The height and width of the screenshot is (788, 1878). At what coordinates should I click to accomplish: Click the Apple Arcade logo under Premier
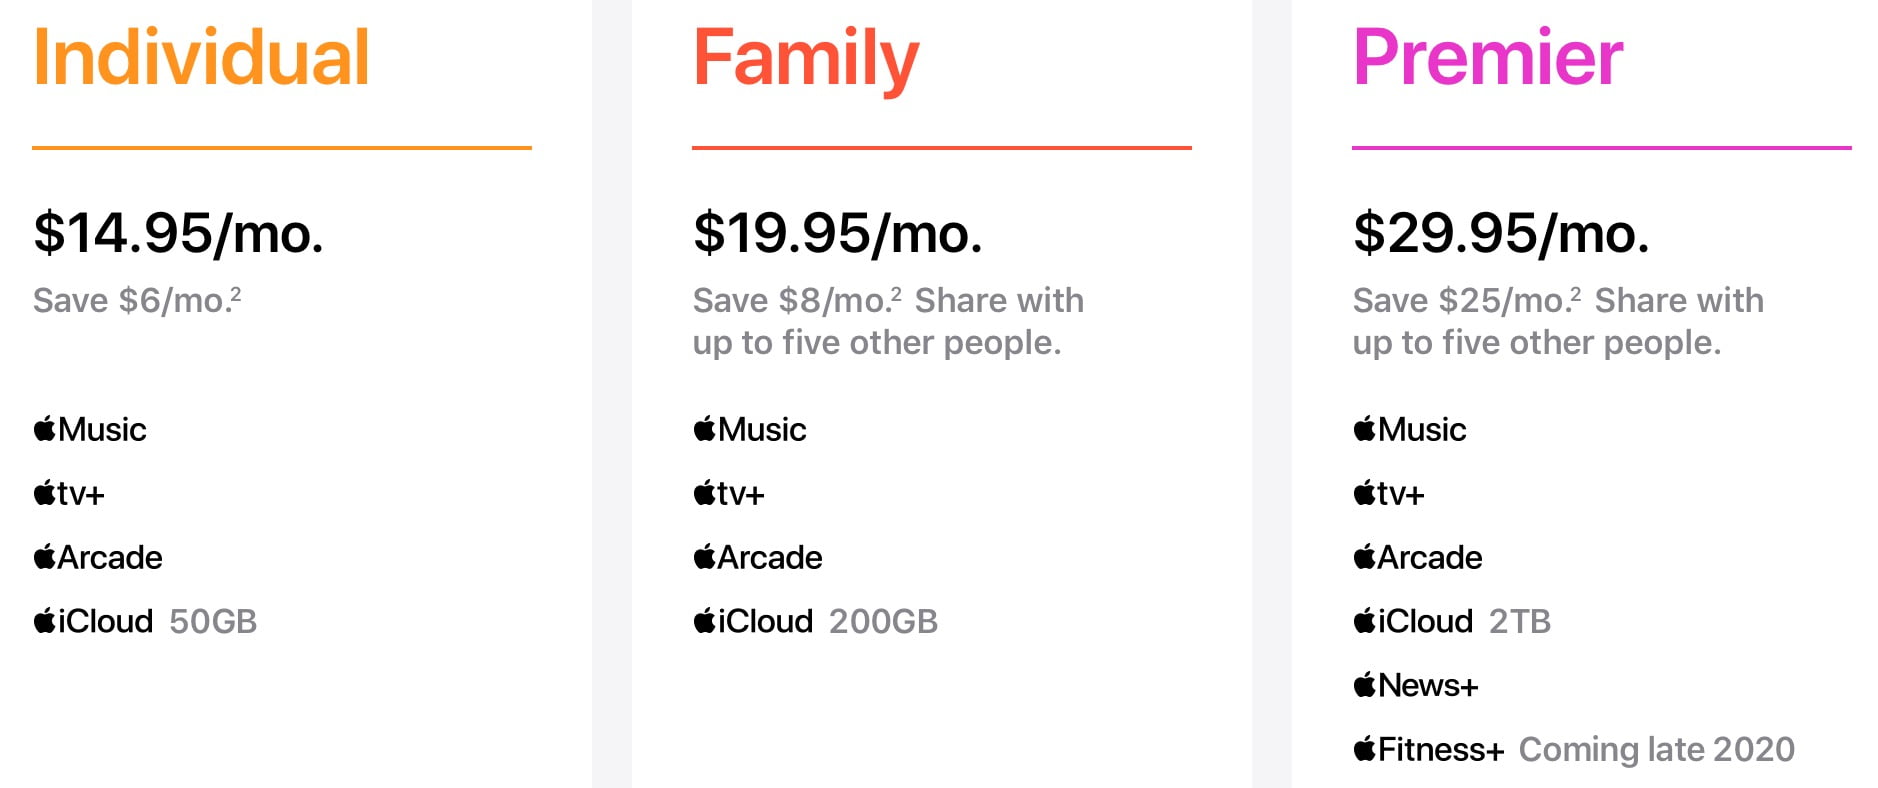(1418, 558)
